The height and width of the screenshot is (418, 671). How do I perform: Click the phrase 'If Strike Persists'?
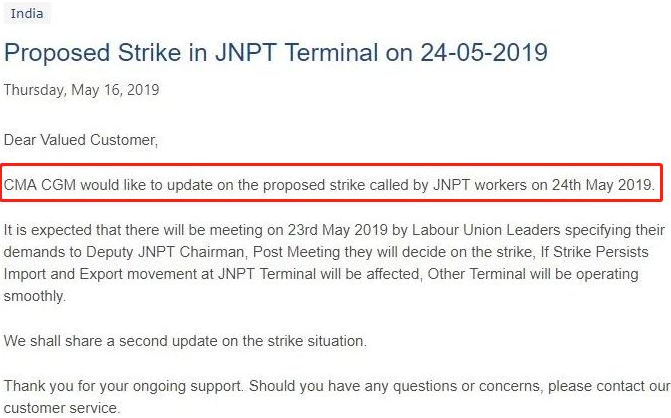coord(595,252)
